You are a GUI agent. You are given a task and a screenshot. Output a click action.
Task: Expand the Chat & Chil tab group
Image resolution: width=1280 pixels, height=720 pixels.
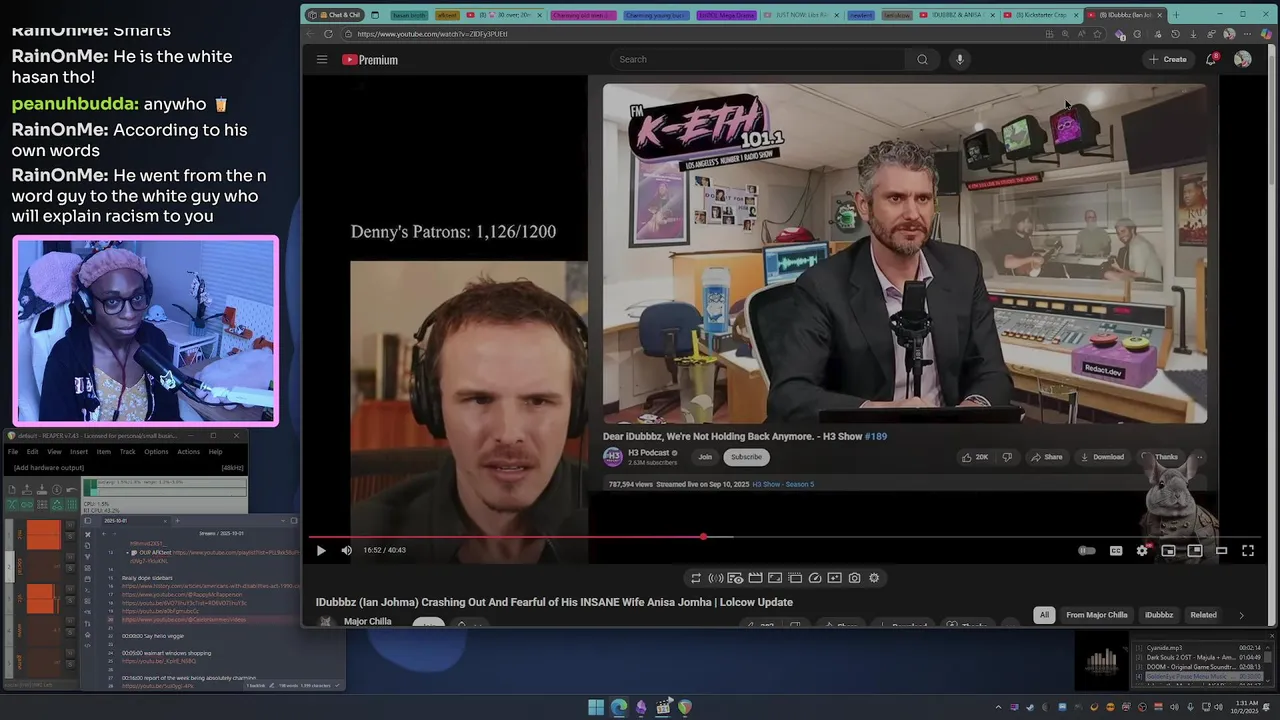pyautogui.click(x=334, y=15)
